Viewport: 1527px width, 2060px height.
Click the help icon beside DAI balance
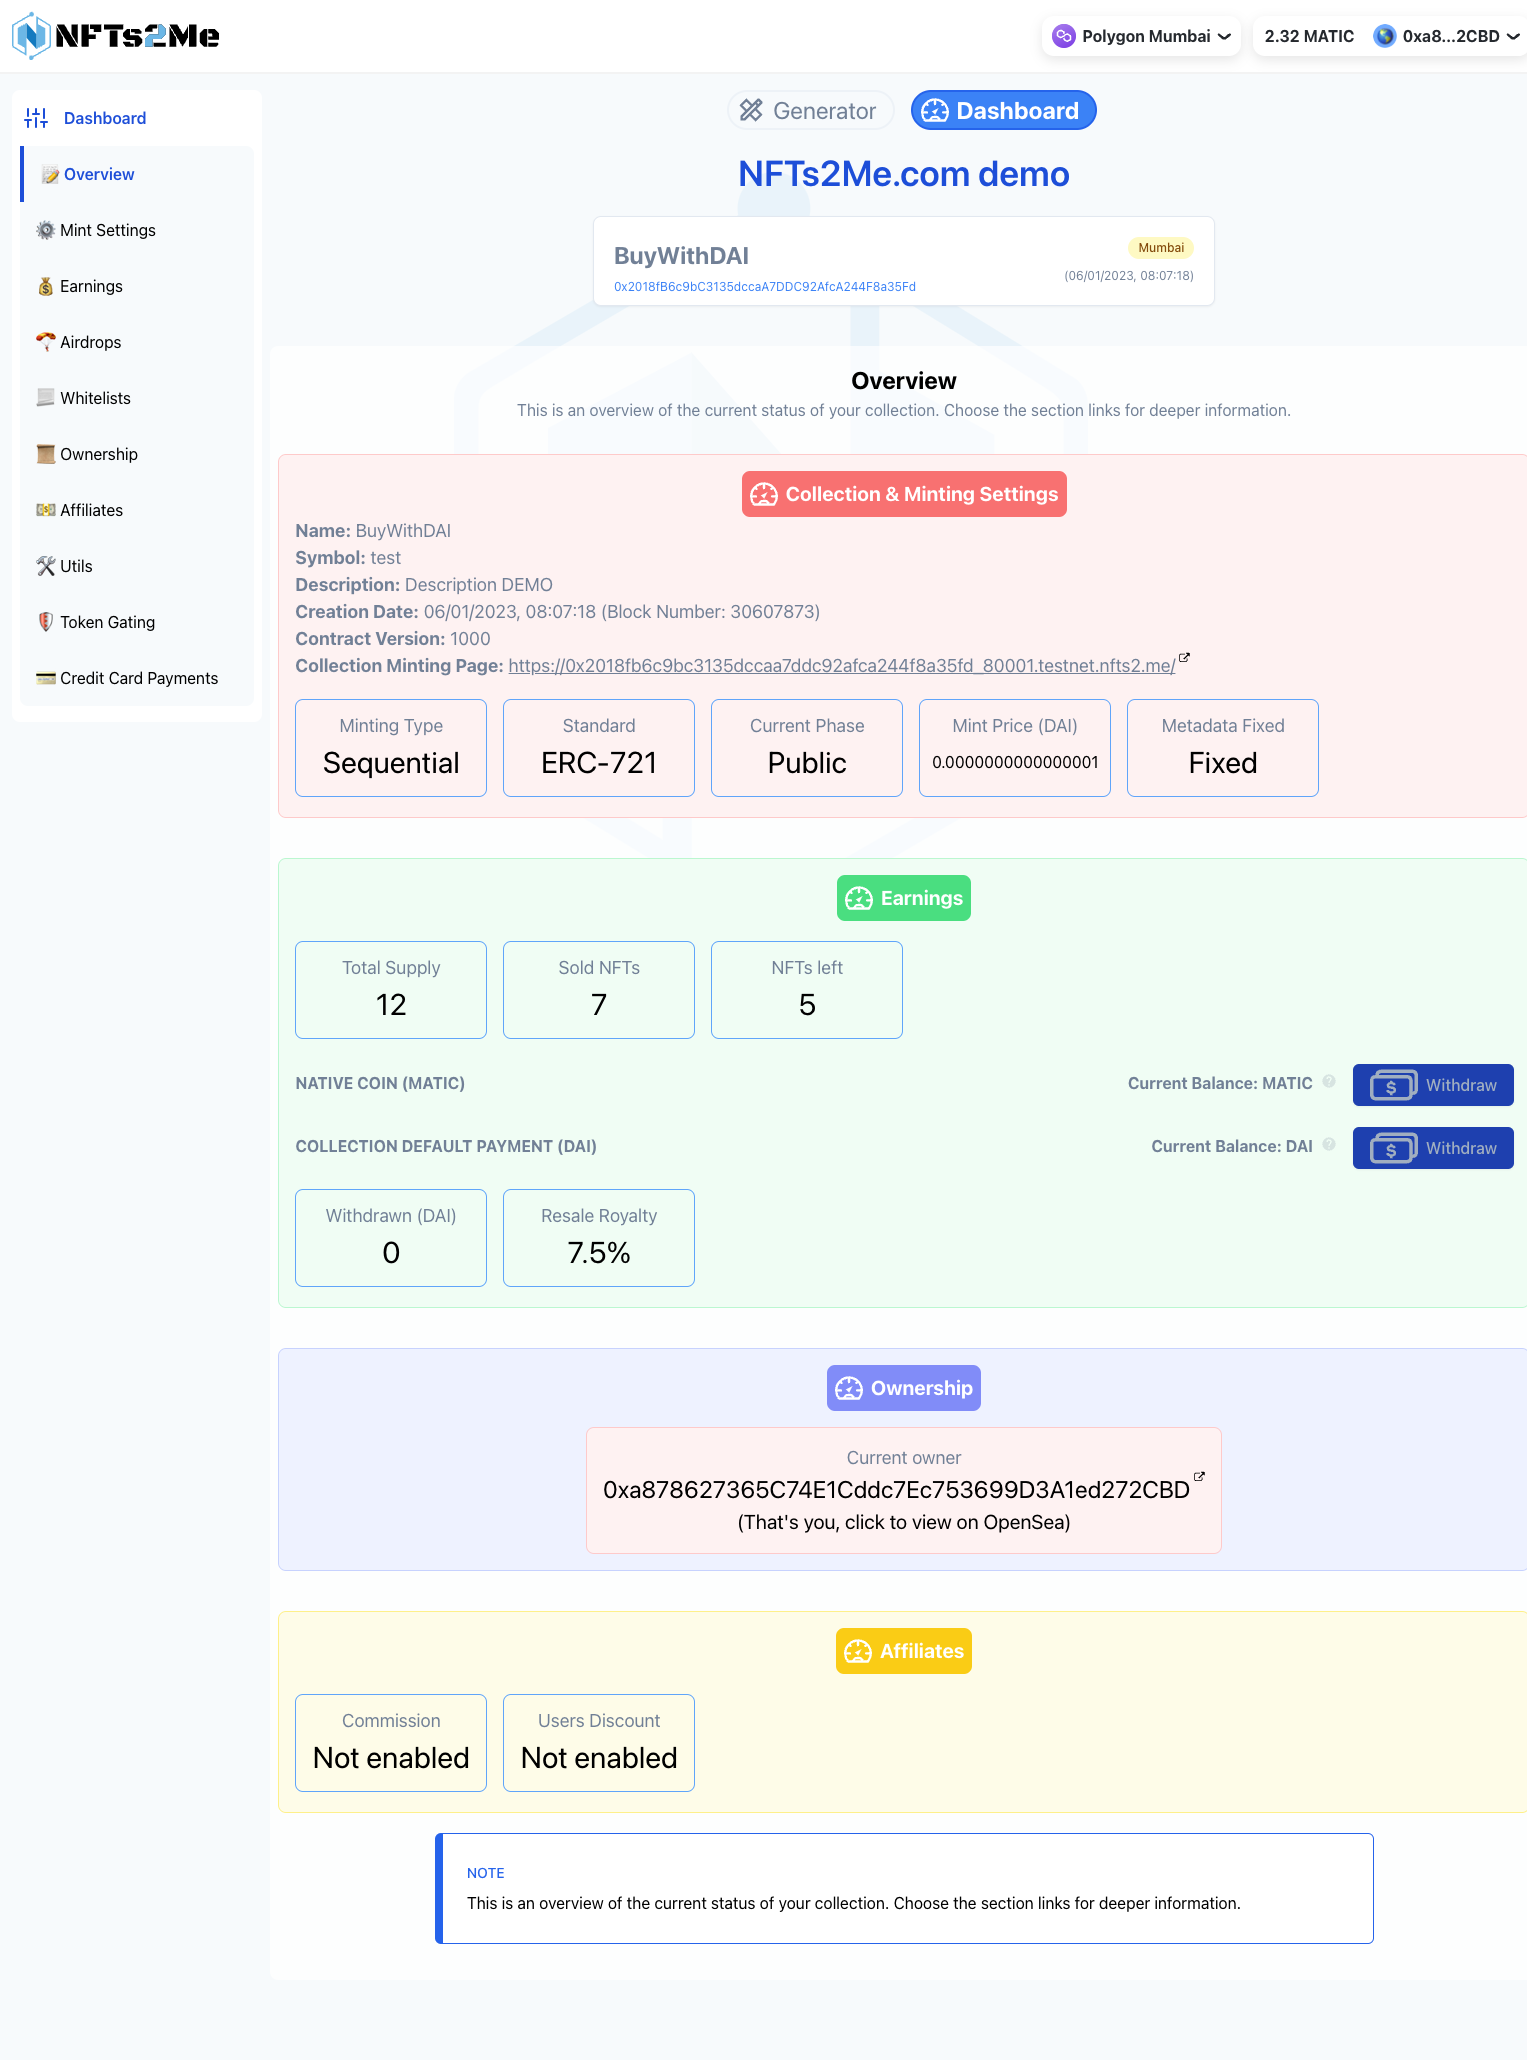pyautogui.click(x=1329, y=1145)
